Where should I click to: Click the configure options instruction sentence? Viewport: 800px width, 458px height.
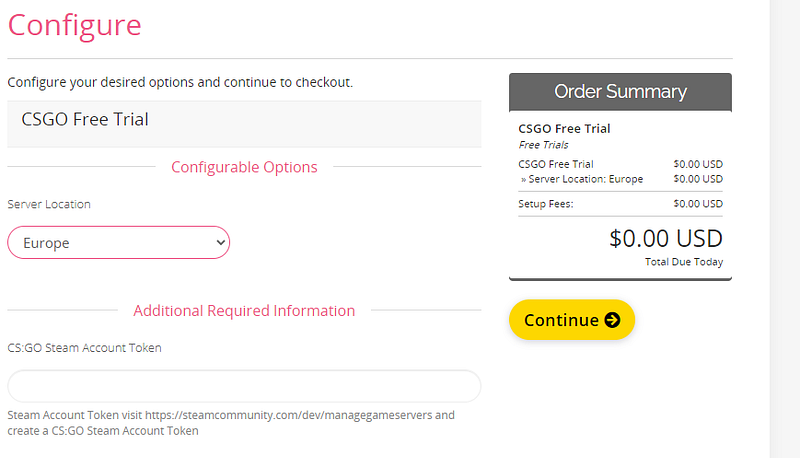180,82
